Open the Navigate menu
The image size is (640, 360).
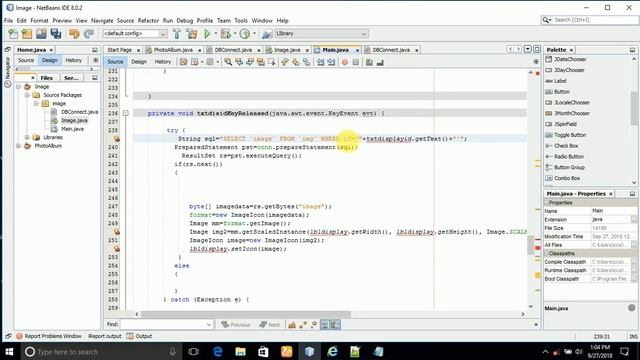pos(102,20)
